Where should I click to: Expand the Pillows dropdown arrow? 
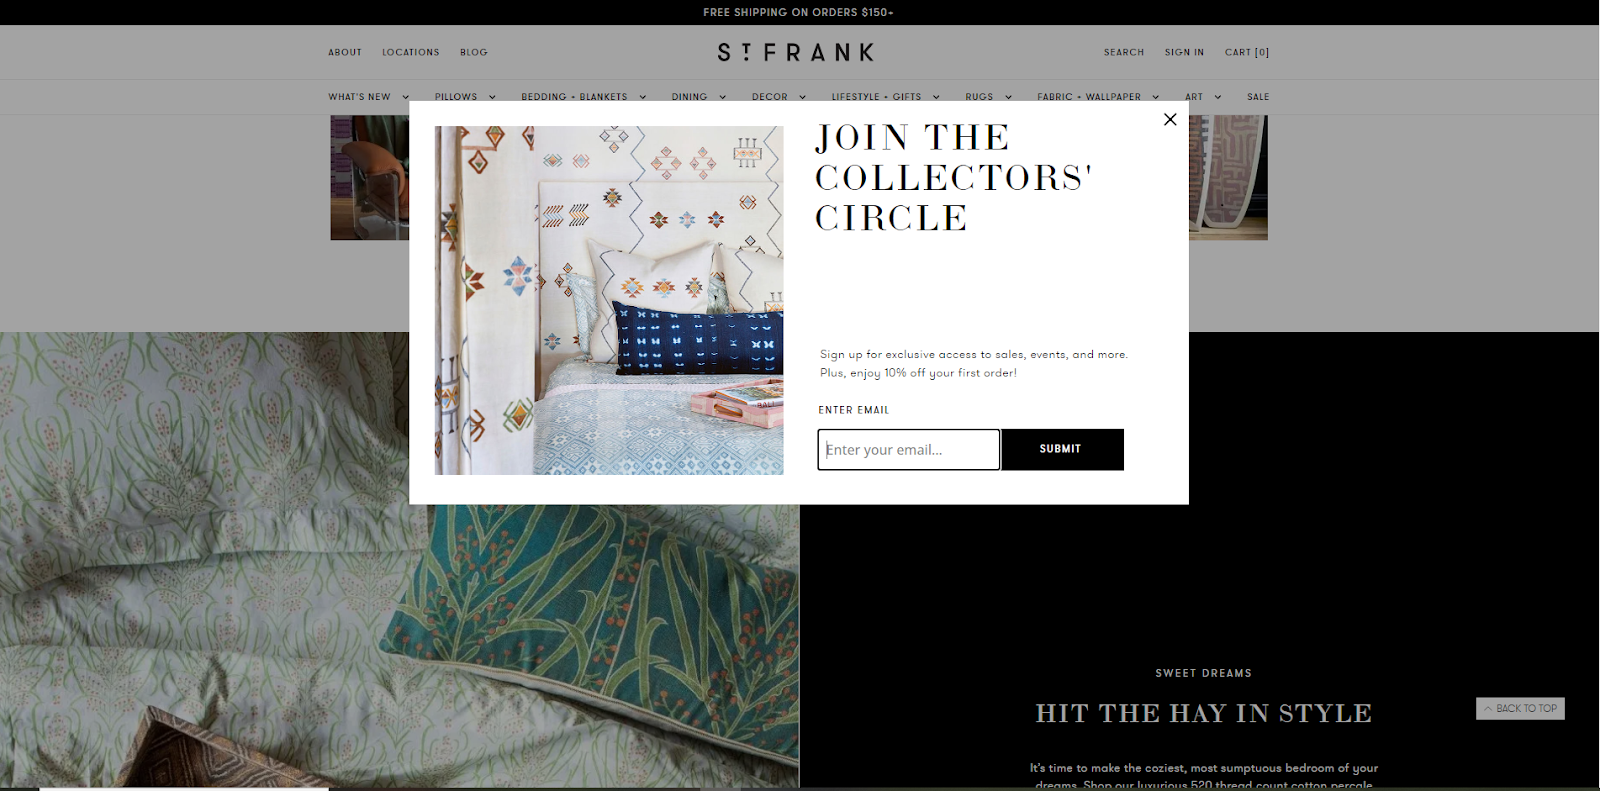coord(492,97)
